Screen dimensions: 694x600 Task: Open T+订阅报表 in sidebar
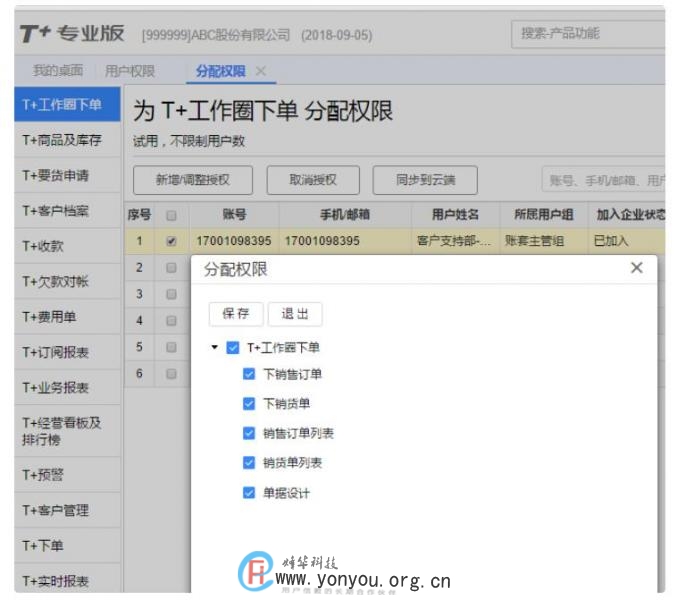[x=67, y=352]
